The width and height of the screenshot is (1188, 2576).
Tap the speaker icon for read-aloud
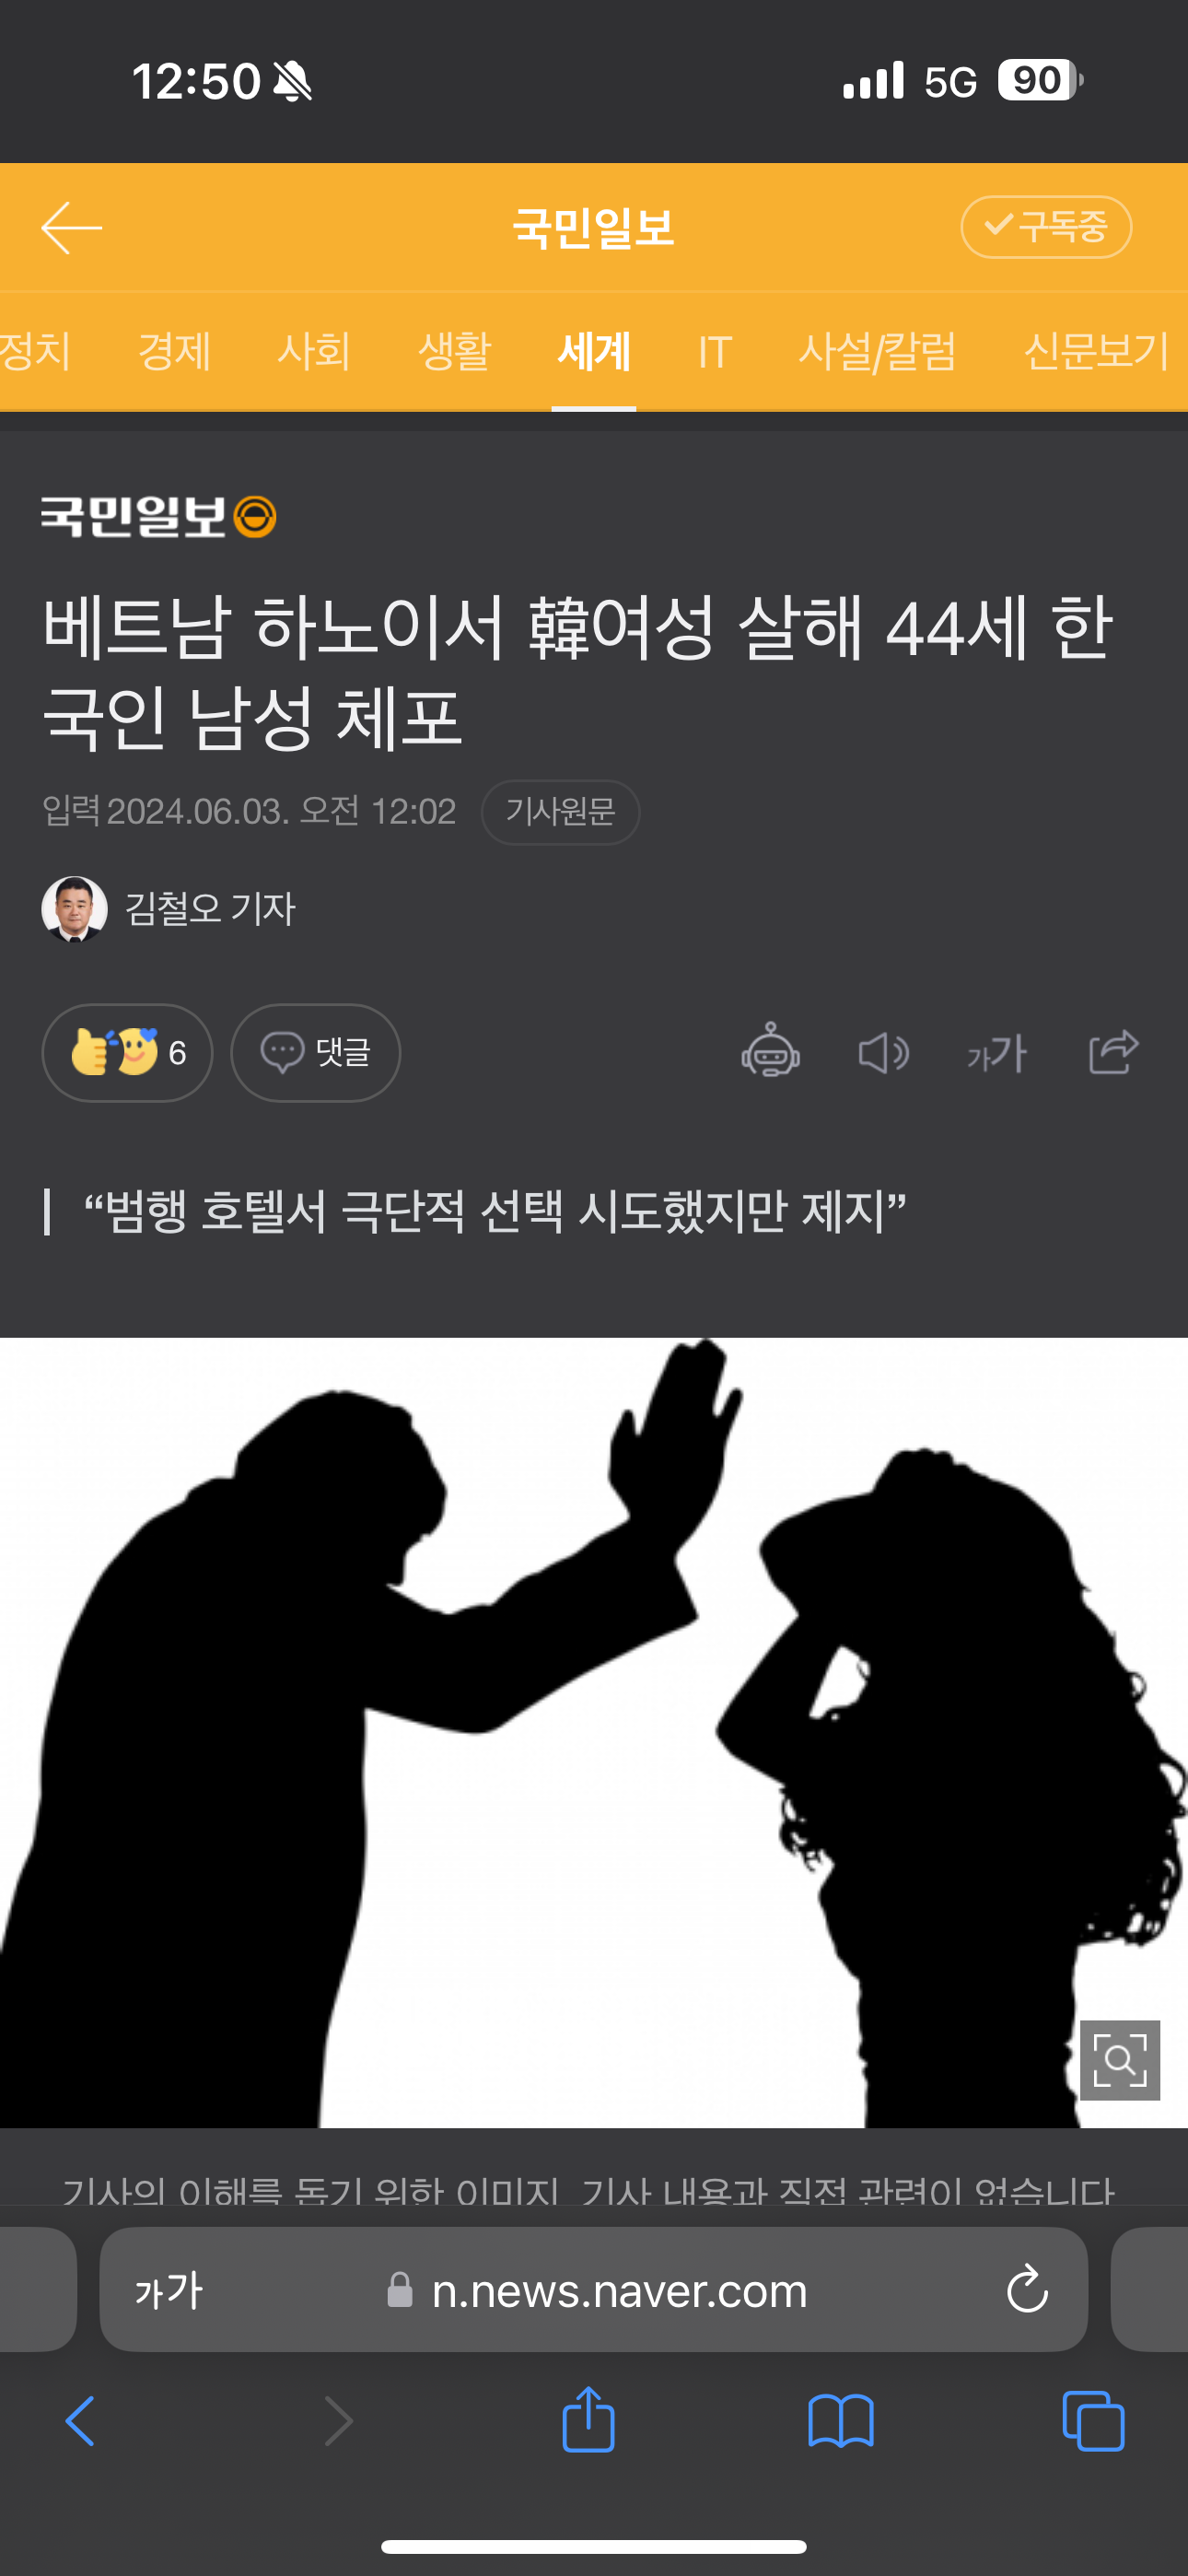(884, 1053)
